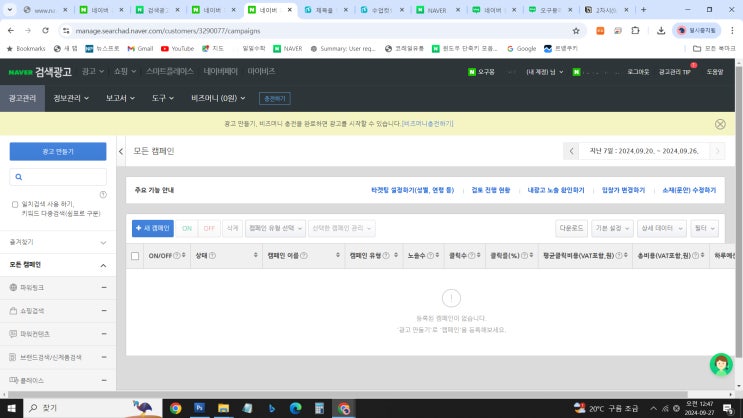The width and height of the screenshot is (743, 418).
Task: Open the 지난 7일 date range picker
Action: point(644,151)
